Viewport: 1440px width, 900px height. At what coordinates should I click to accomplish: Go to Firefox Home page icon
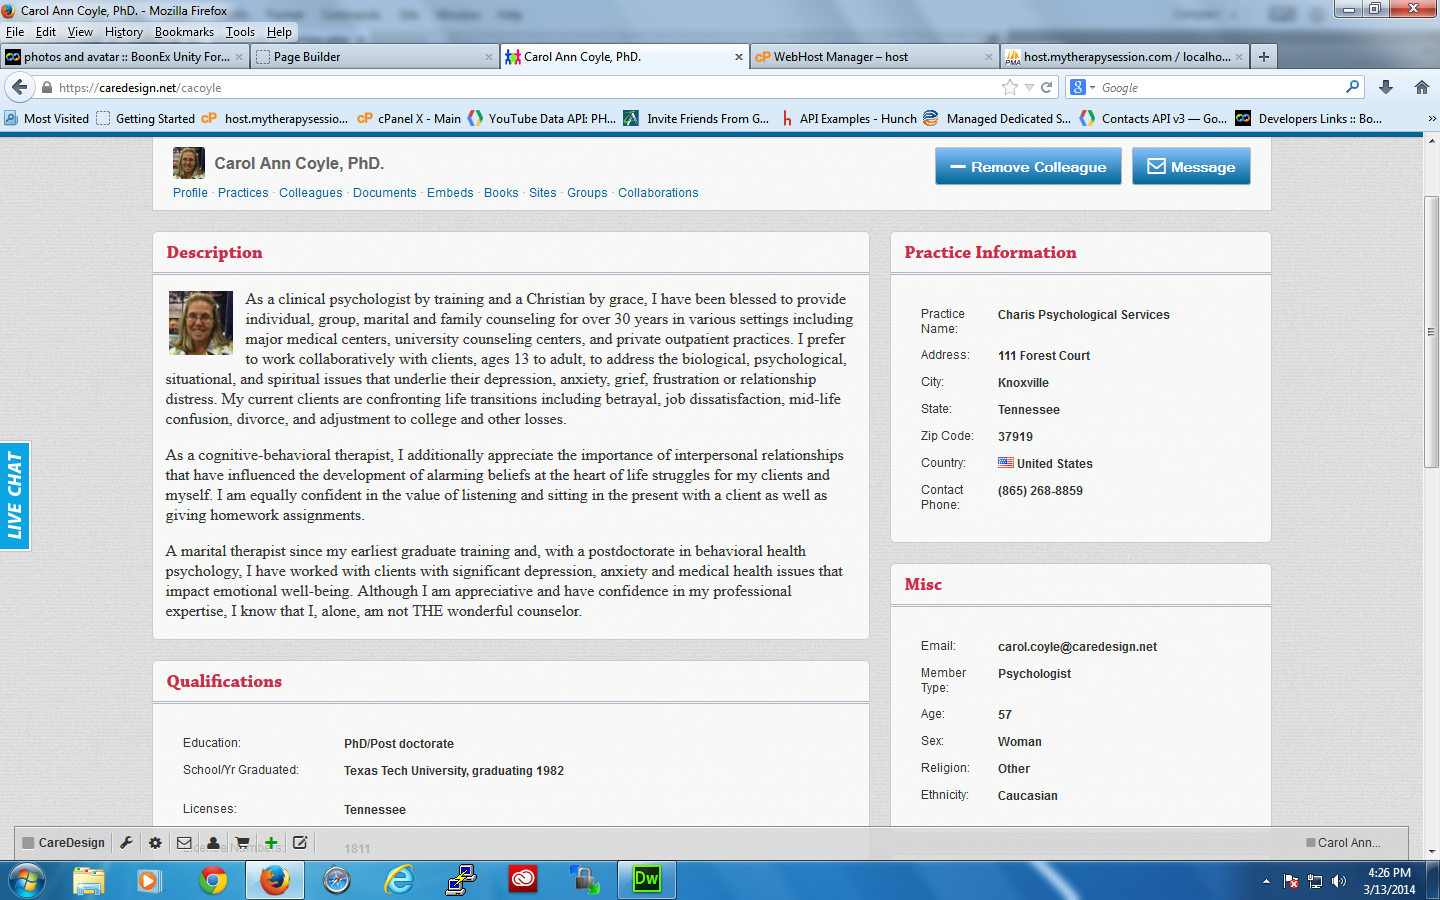tap(1422, 87)
